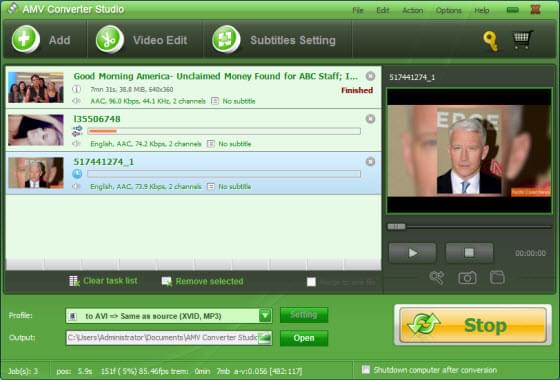This screenshot has height=380, width=560.
Task: Click Add label in toolbar
Action: point(59,40)
